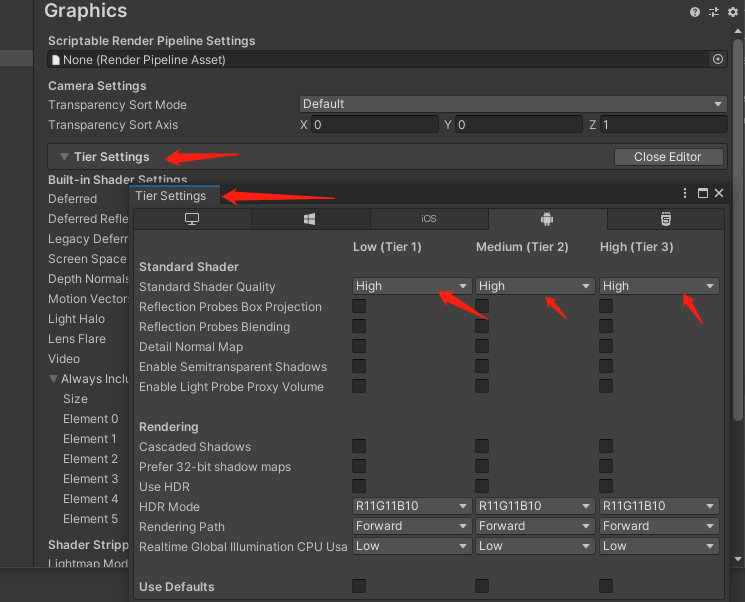745x602 pixels.
Task: Click the presets slider icon
Action: [714, 12]
